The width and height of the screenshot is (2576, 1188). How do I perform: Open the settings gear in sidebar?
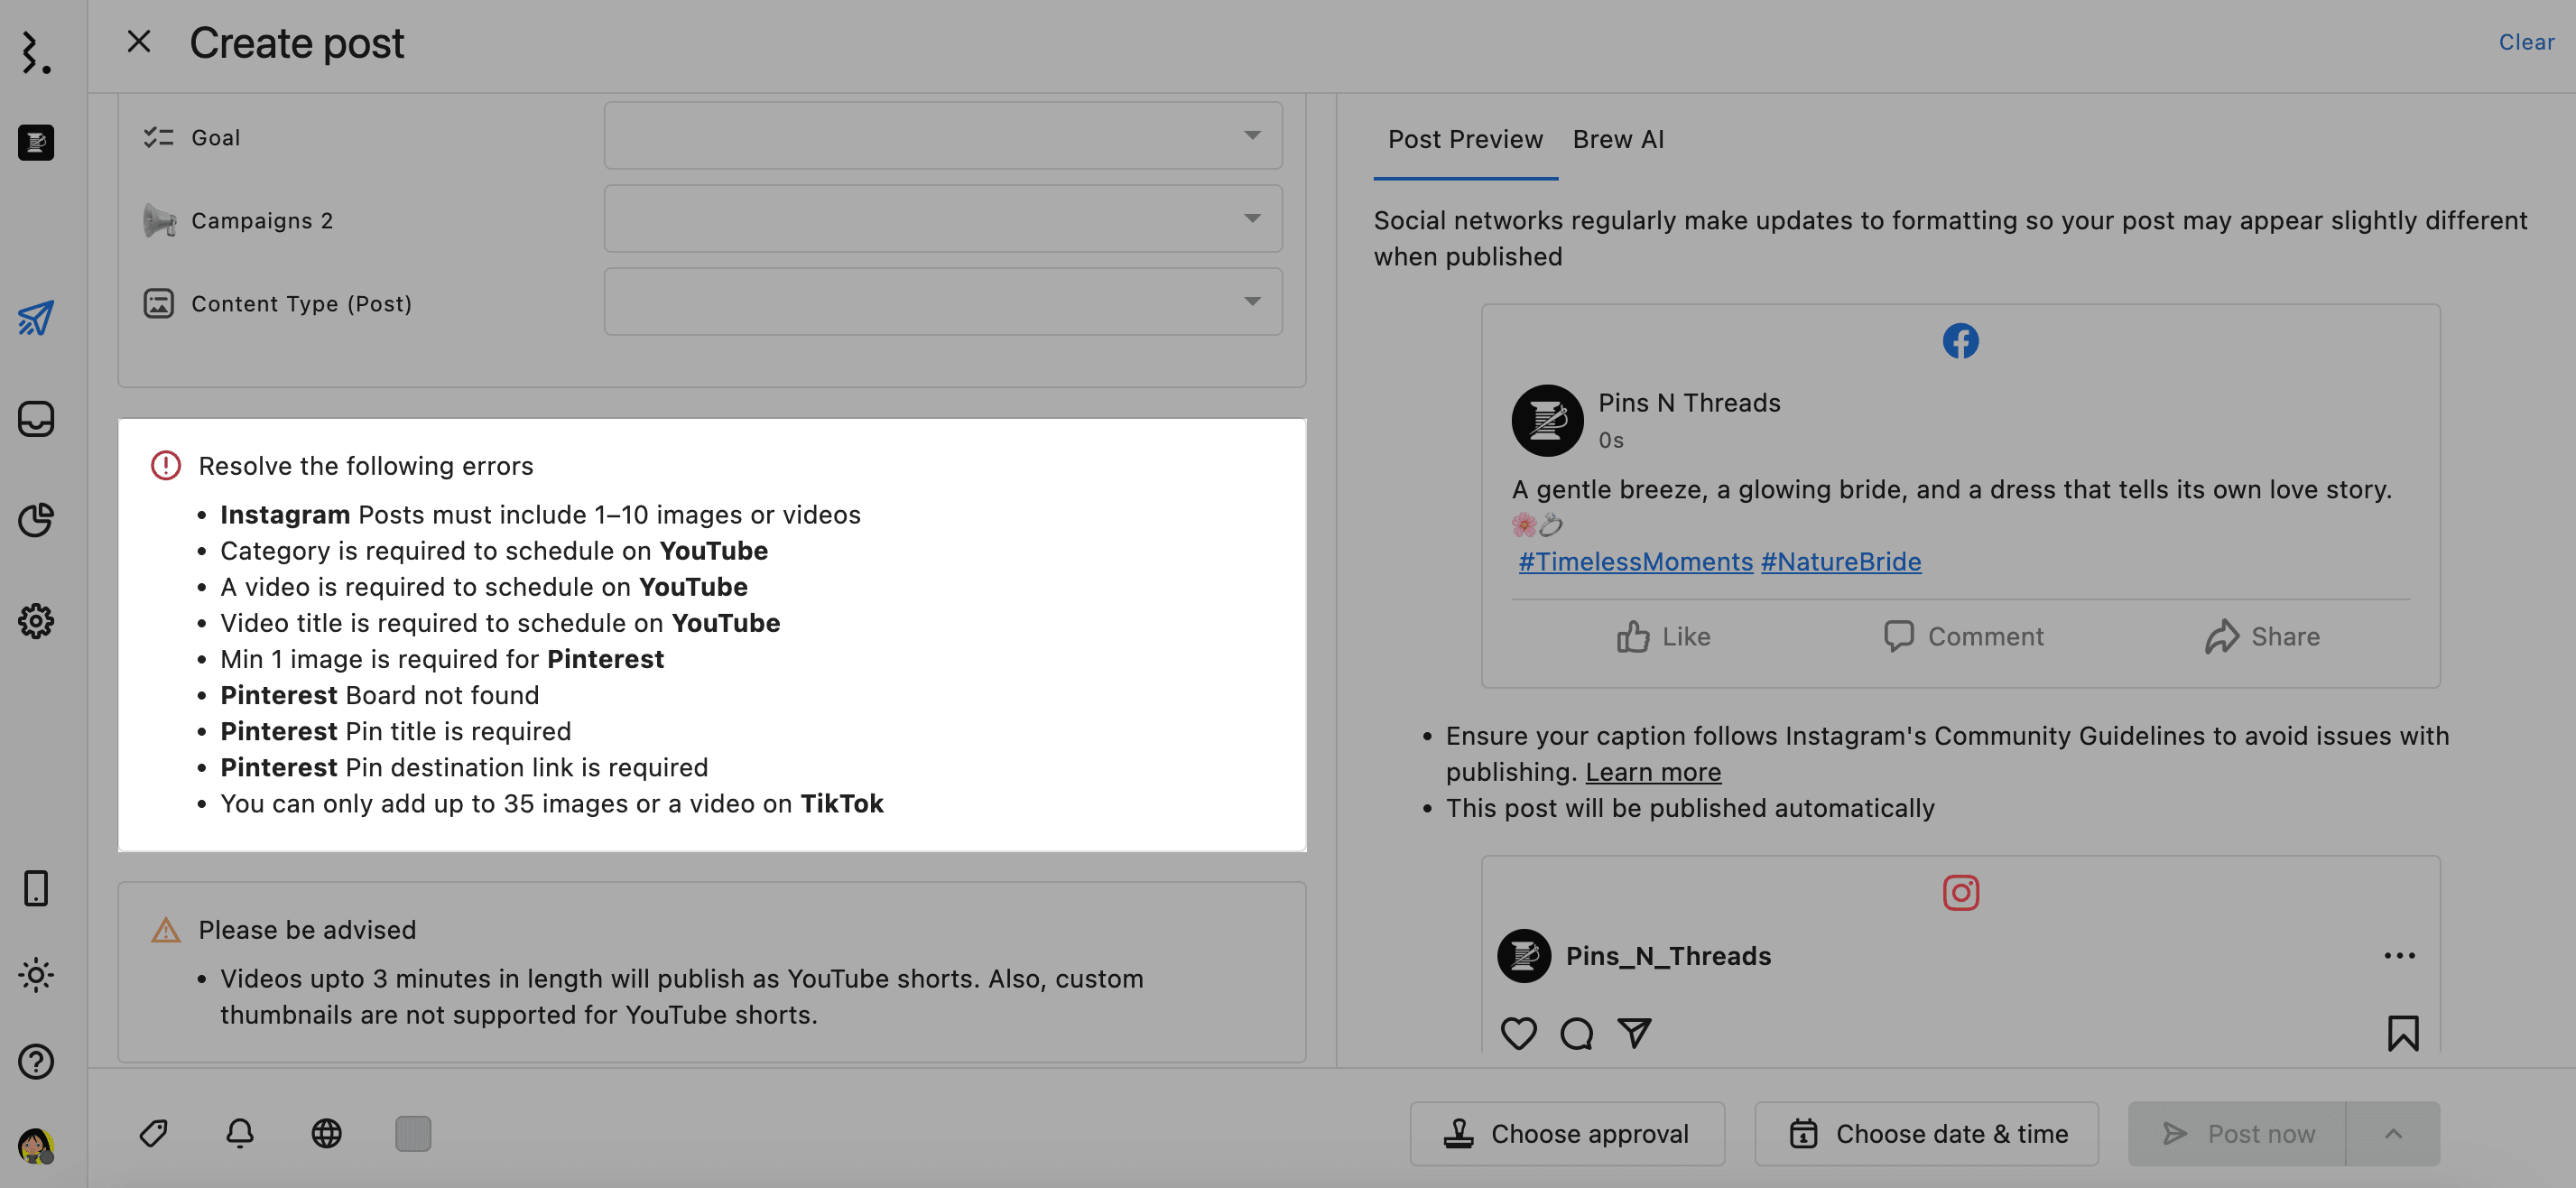click(x=36, y=621)
